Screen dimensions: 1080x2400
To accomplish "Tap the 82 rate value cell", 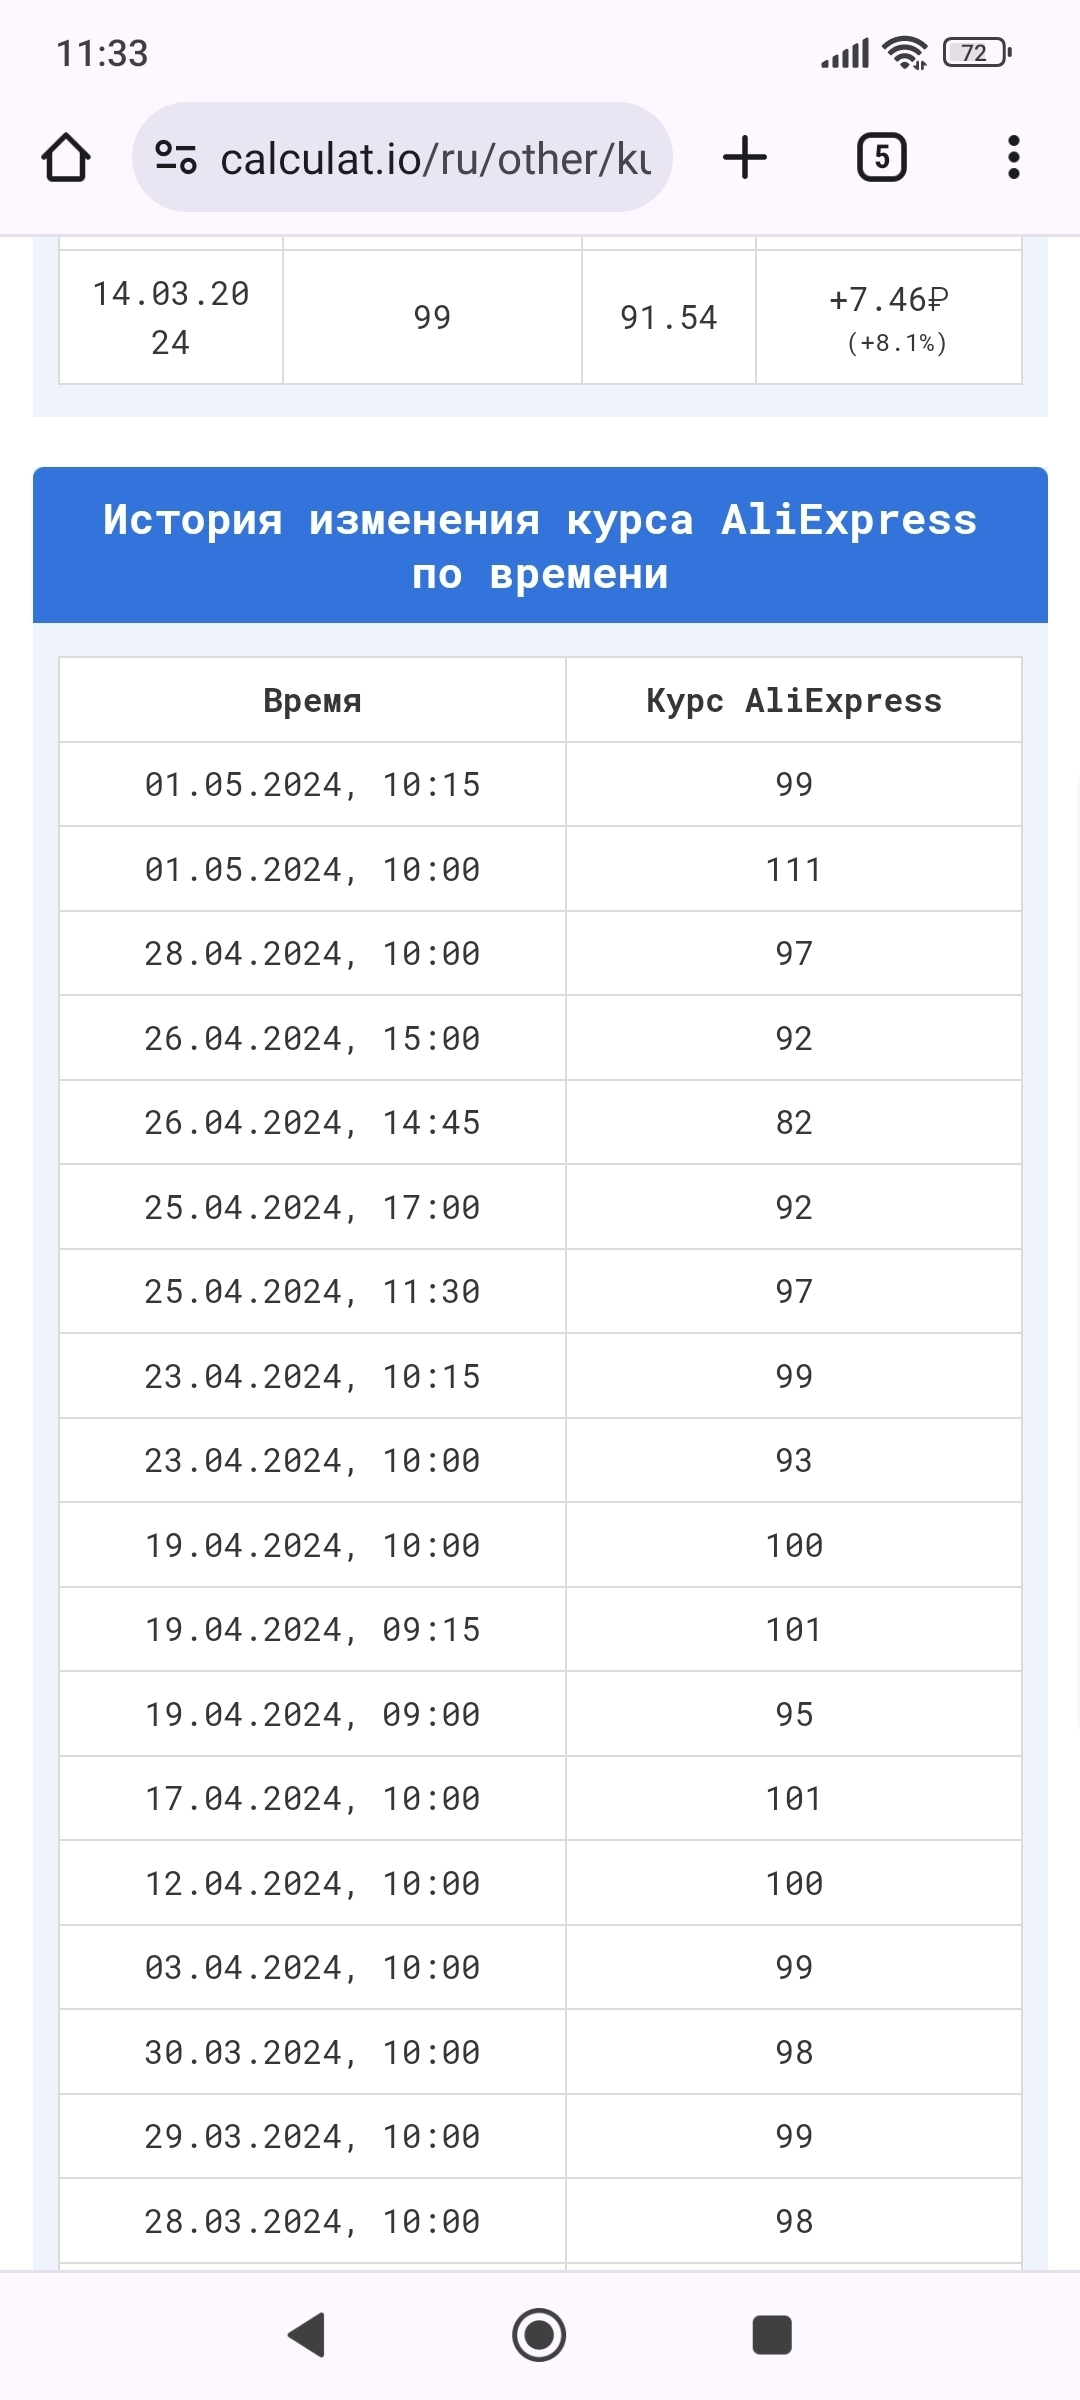I will coord(793,1123).
